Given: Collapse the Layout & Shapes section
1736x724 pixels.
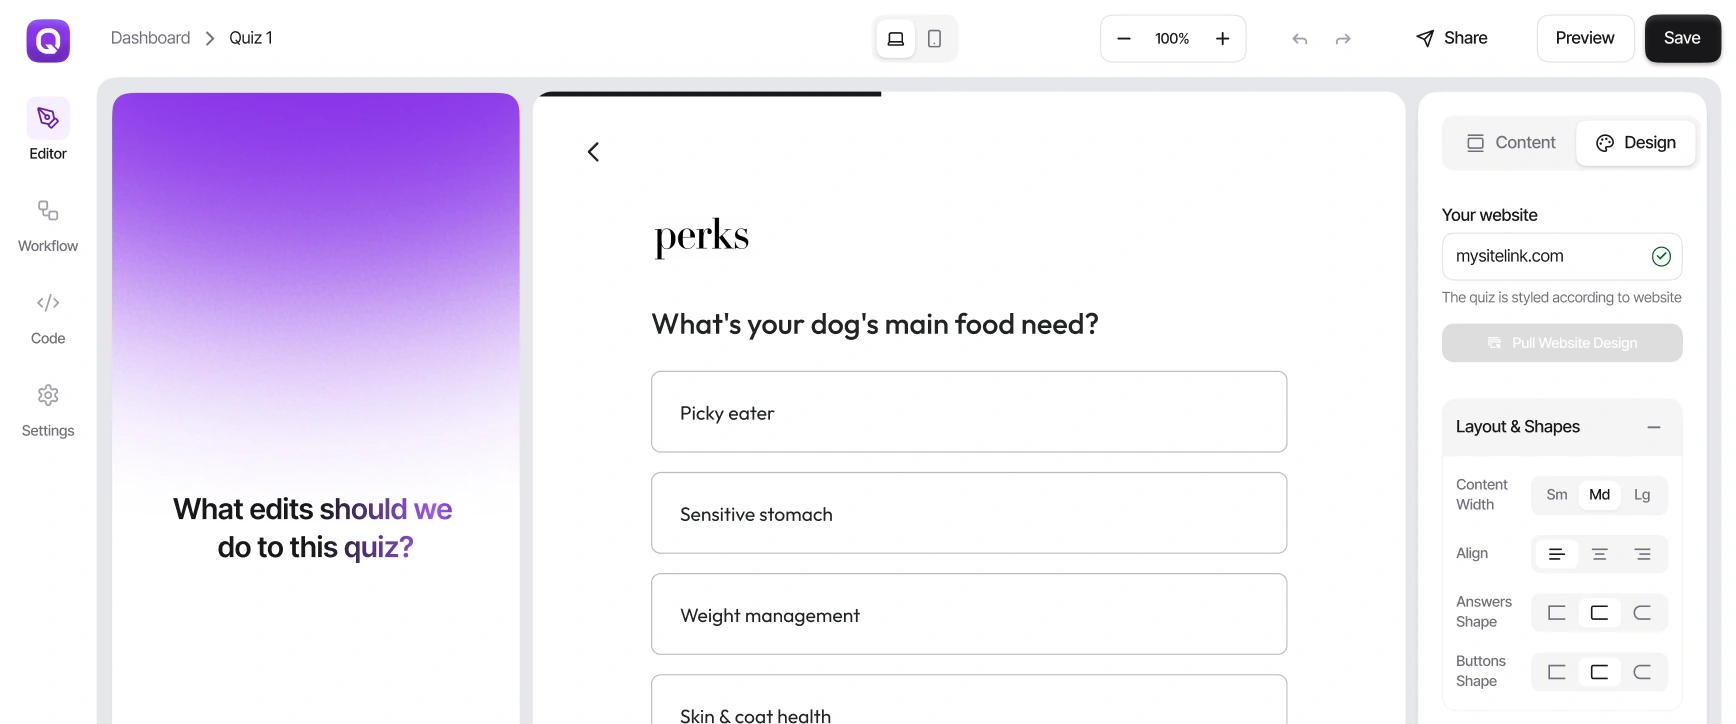Looking at the screenshot, I should [1654, 427].
